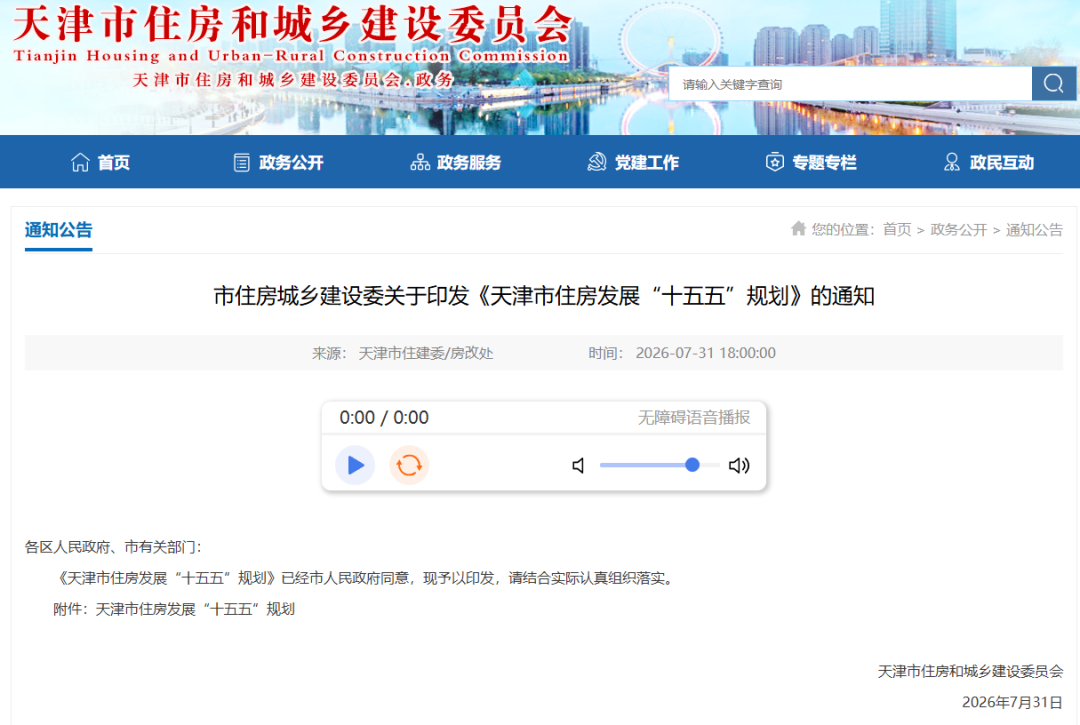Mute audio with the low-volume speaker icon
Viewport: 1080px width, 725px height.
[x=579, y=466]
